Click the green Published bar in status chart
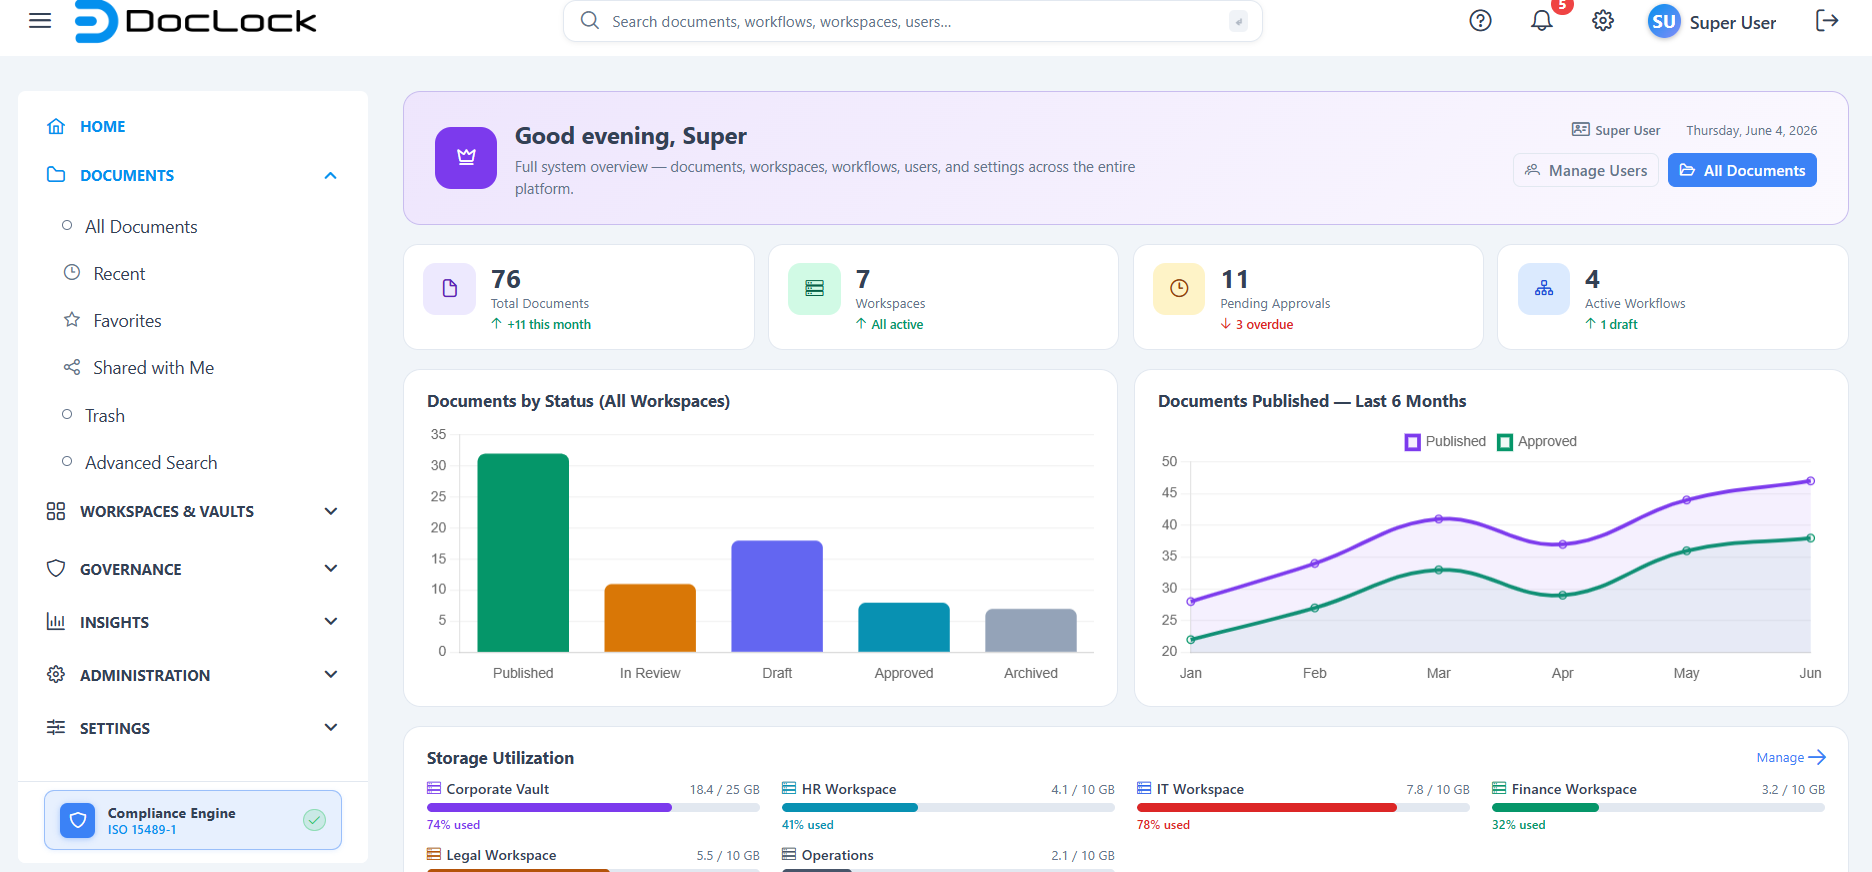 [x=523, y=553]
